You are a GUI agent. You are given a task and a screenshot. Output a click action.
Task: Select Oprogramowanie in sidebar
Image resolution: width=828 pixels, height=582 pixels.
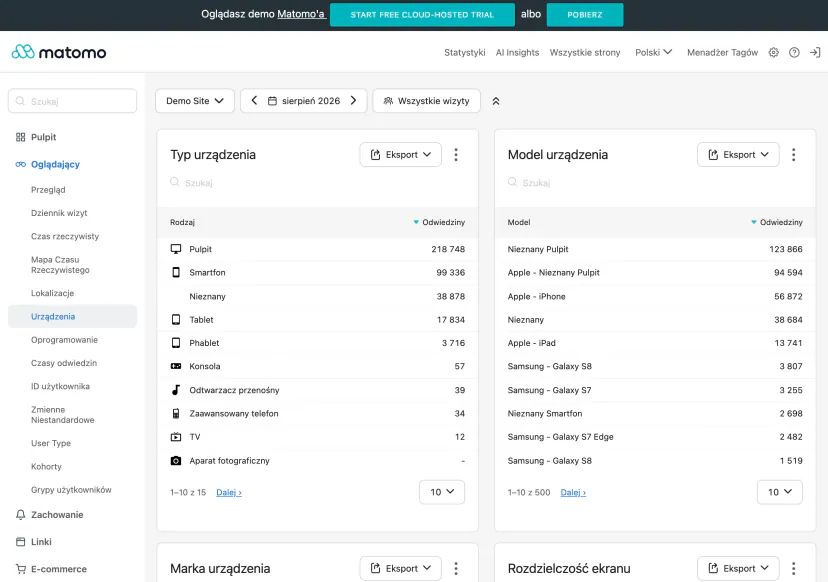point(64,340)
